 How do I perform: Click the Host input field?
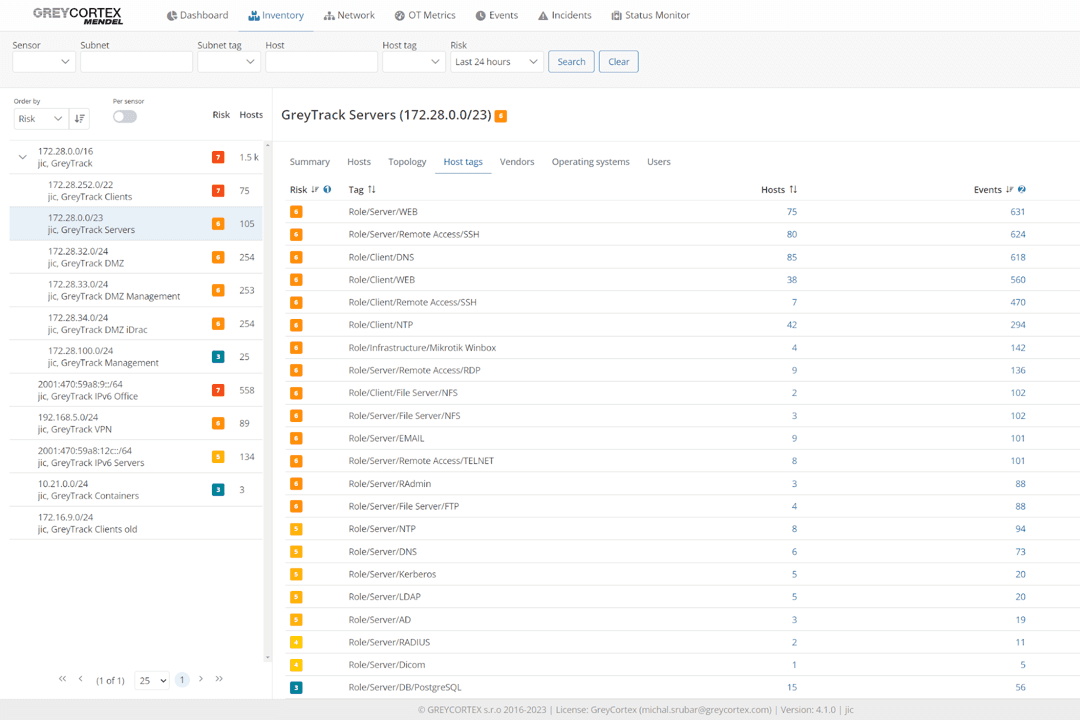click(x=322, y=61)
